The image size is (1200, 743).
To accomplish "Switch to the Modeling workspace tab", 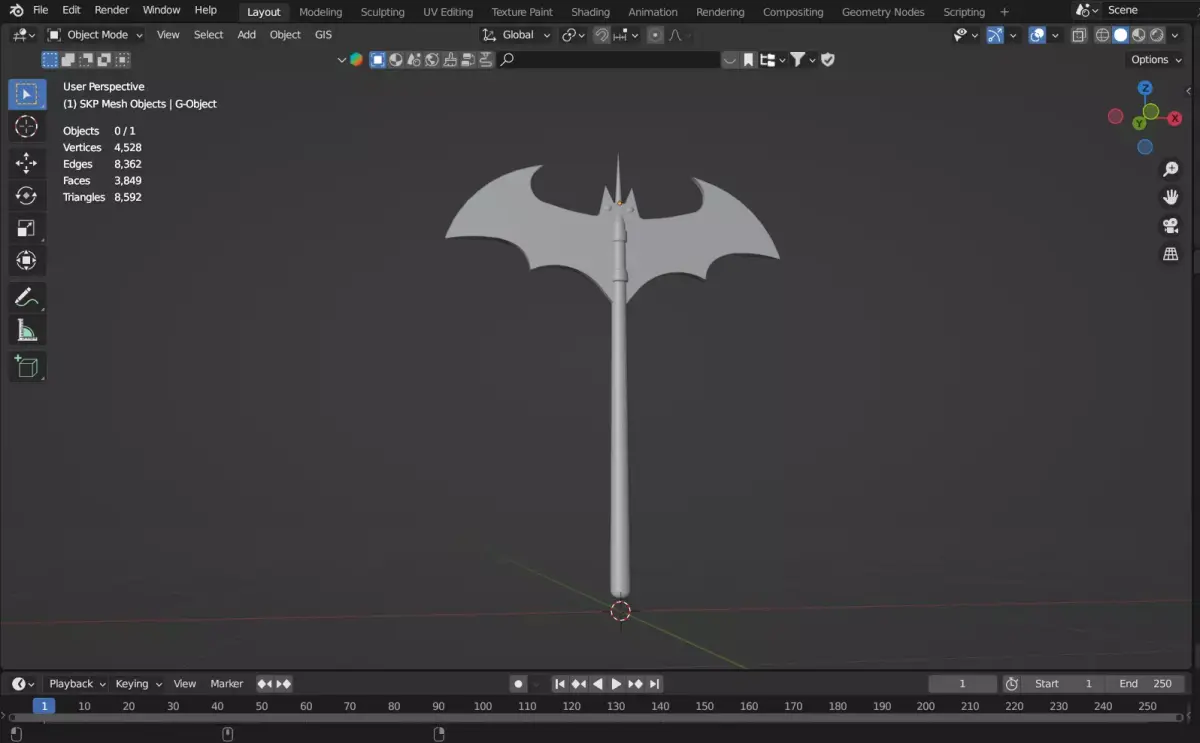I will point(321,12).
